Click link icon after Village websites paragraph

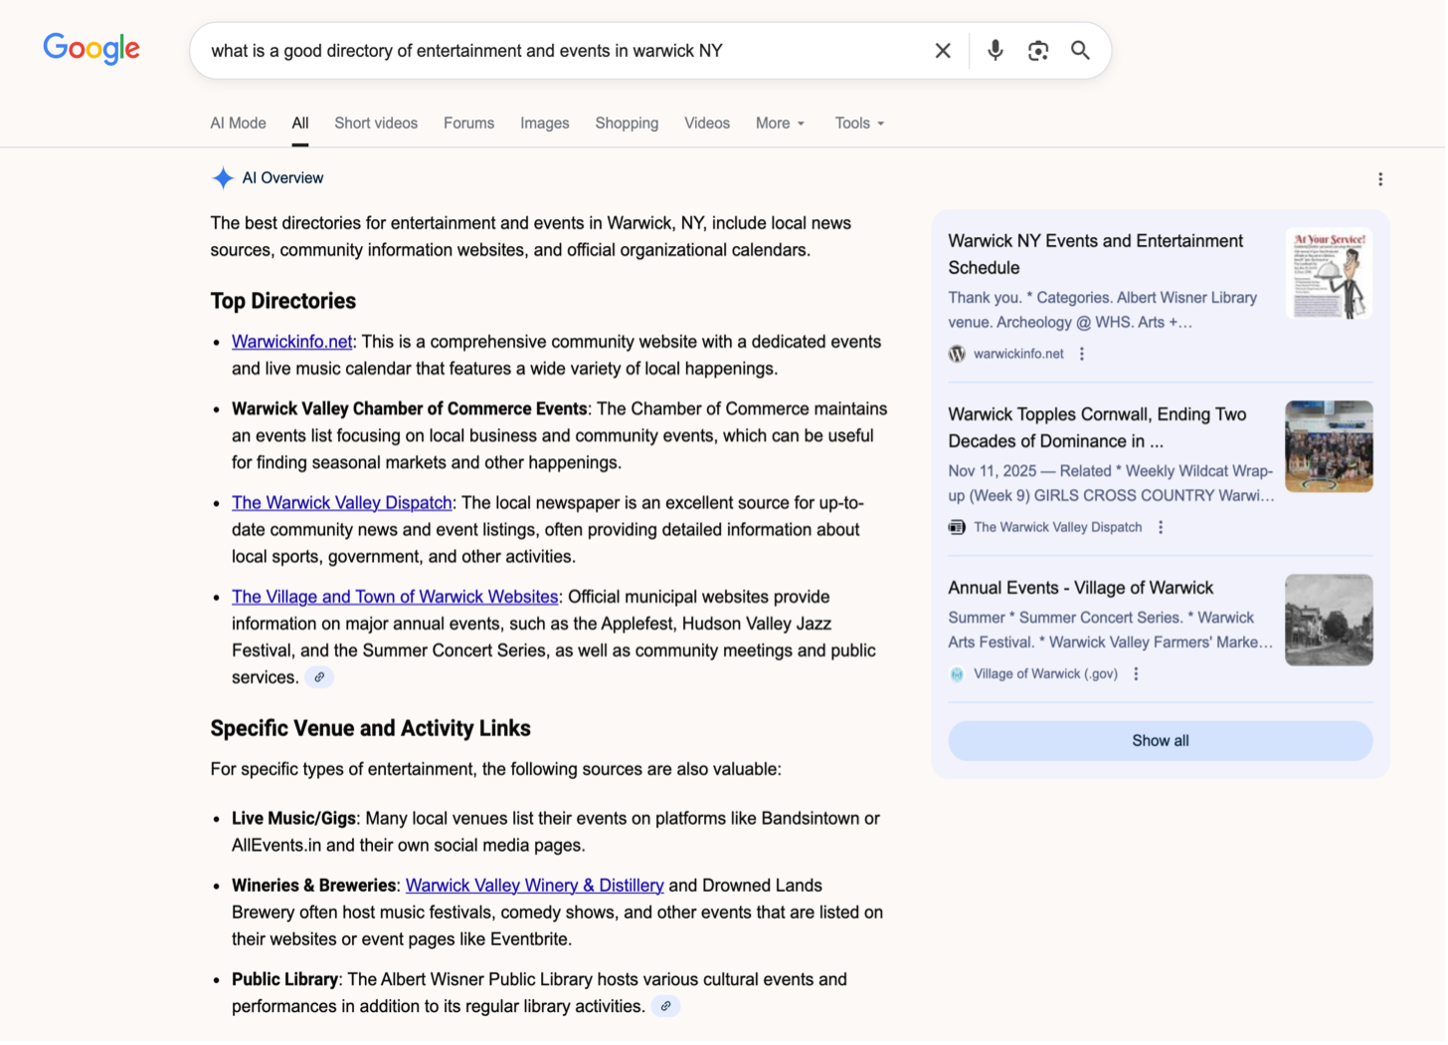point(319,677)
